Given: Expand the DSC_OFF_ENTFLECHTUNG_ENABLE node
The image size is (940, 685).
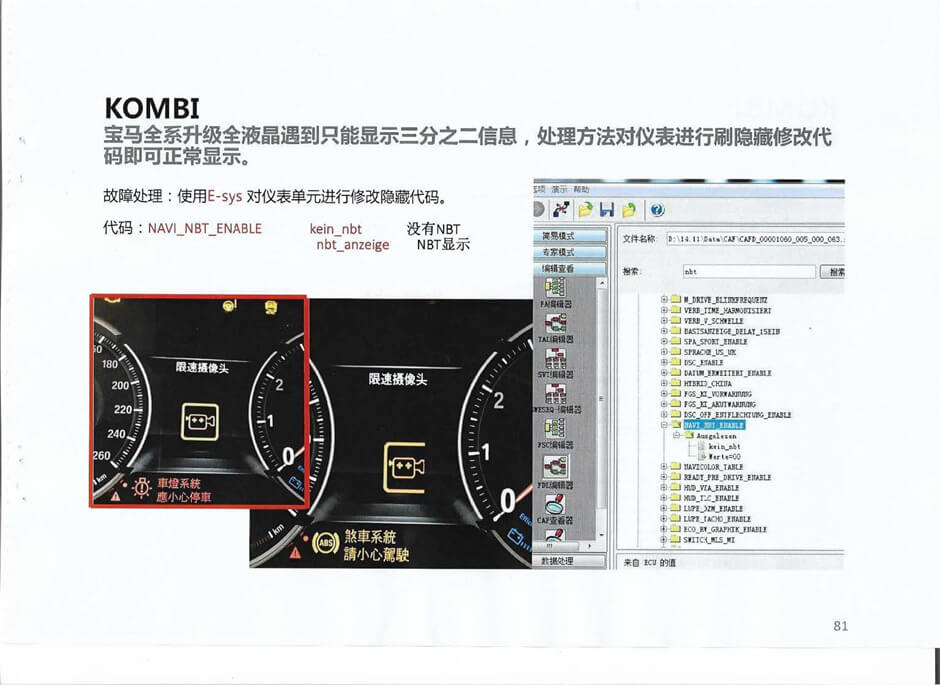Looking at the screenshot, I should 664,415.
